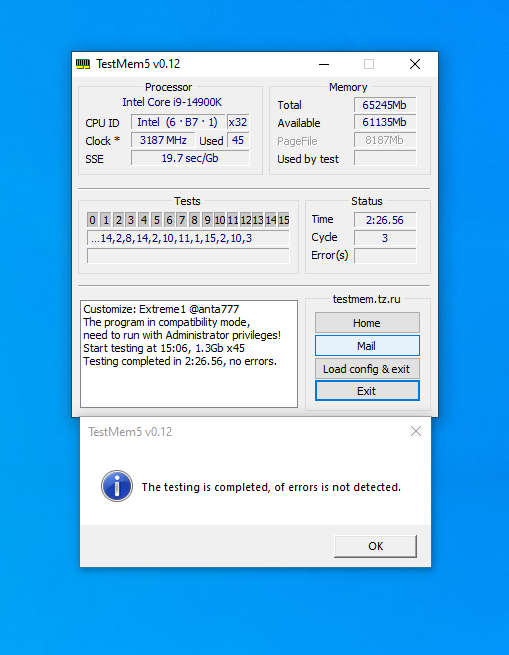Viewport: 509px width, 655px height.
Task: Click the Mail button
Action: 367,346
